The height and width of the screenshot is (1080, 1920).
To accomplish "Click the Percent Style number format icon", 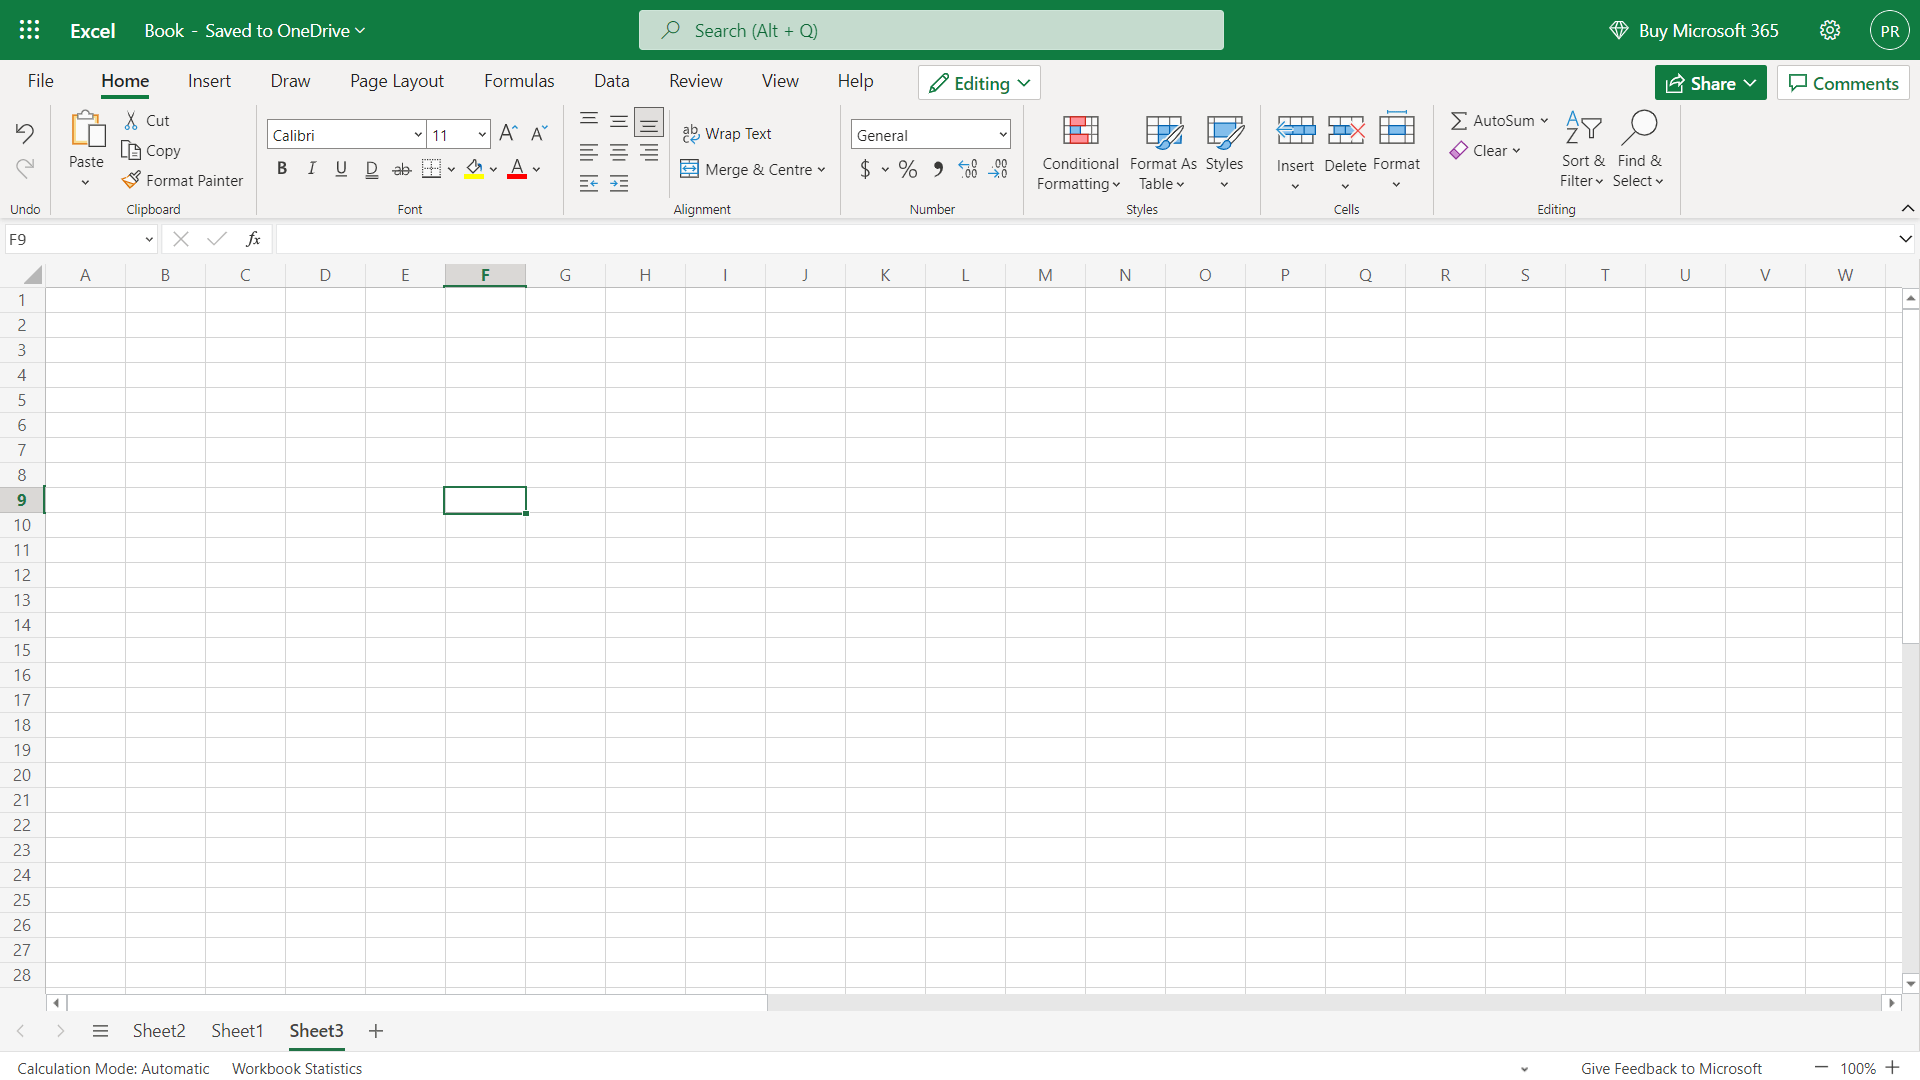I will pyautogui.click(x=908, y=169).
